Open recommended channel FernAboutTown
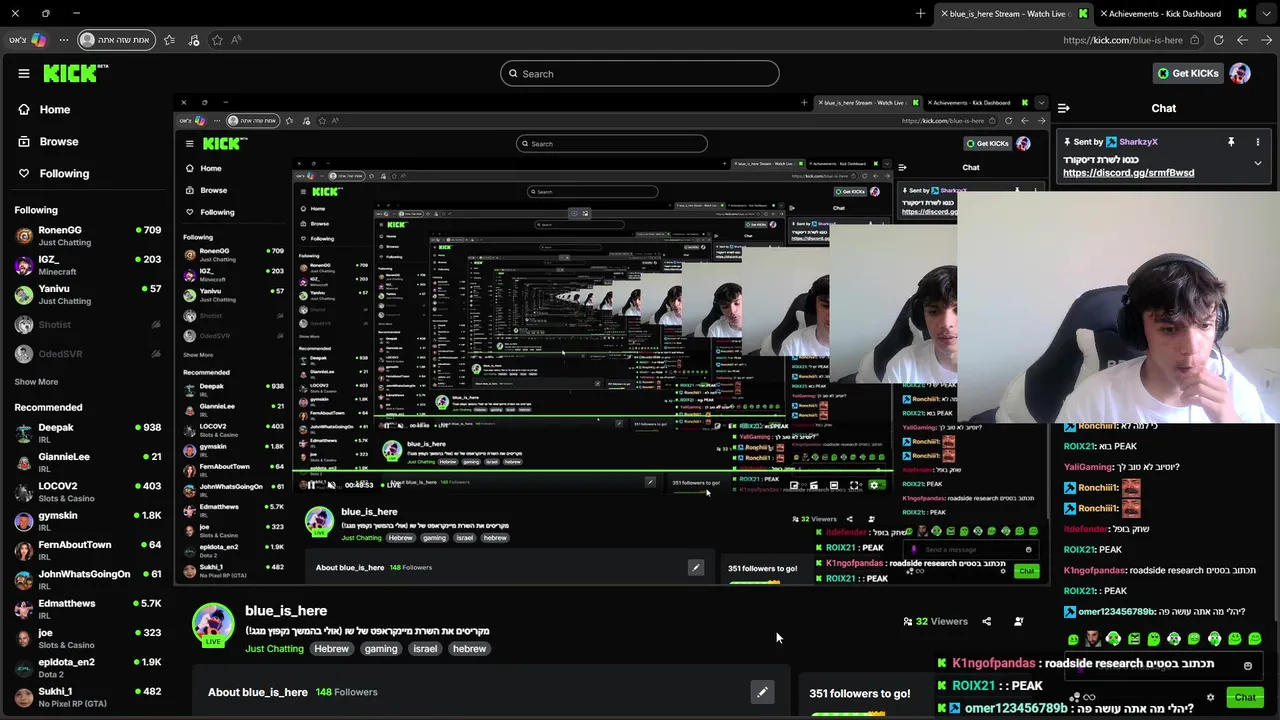1280x720 pixels. [88, 550]
